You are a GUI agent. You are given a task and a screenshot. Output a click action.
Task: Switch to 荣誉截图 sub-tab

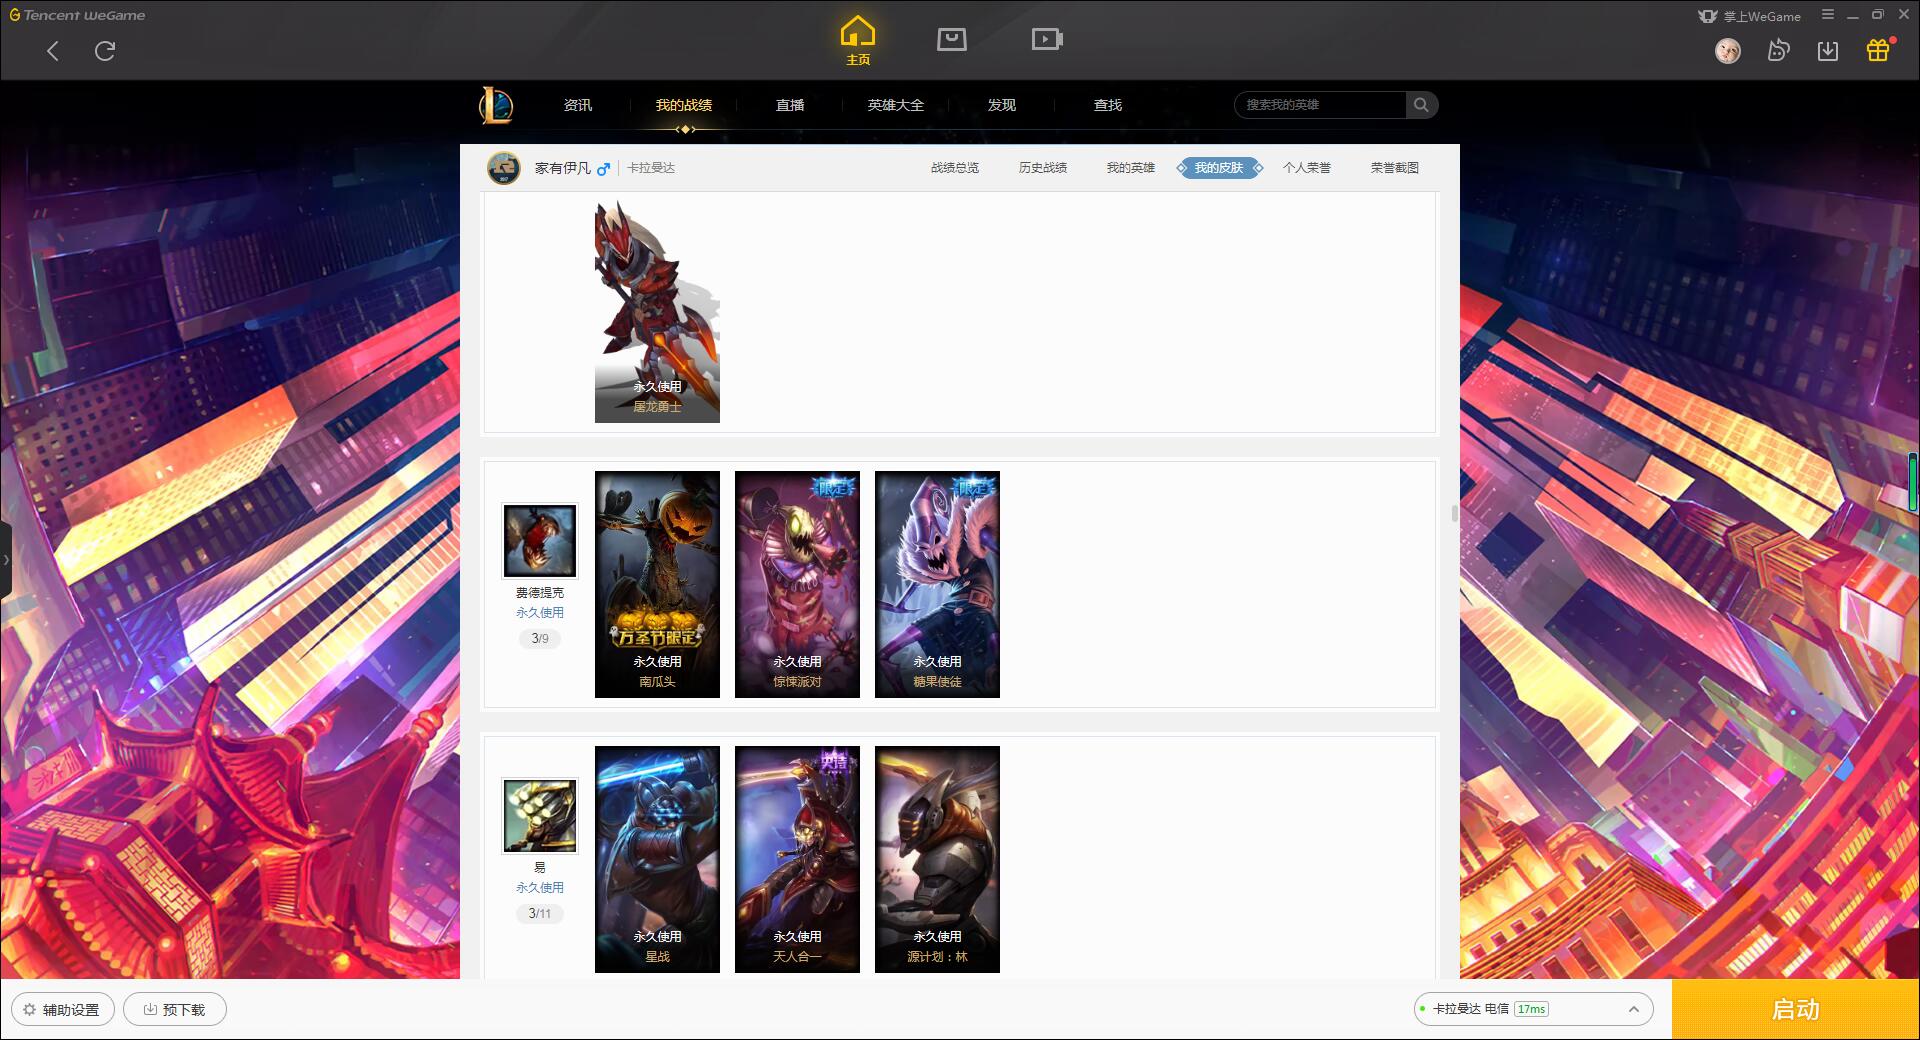(x=1395, y=168)
